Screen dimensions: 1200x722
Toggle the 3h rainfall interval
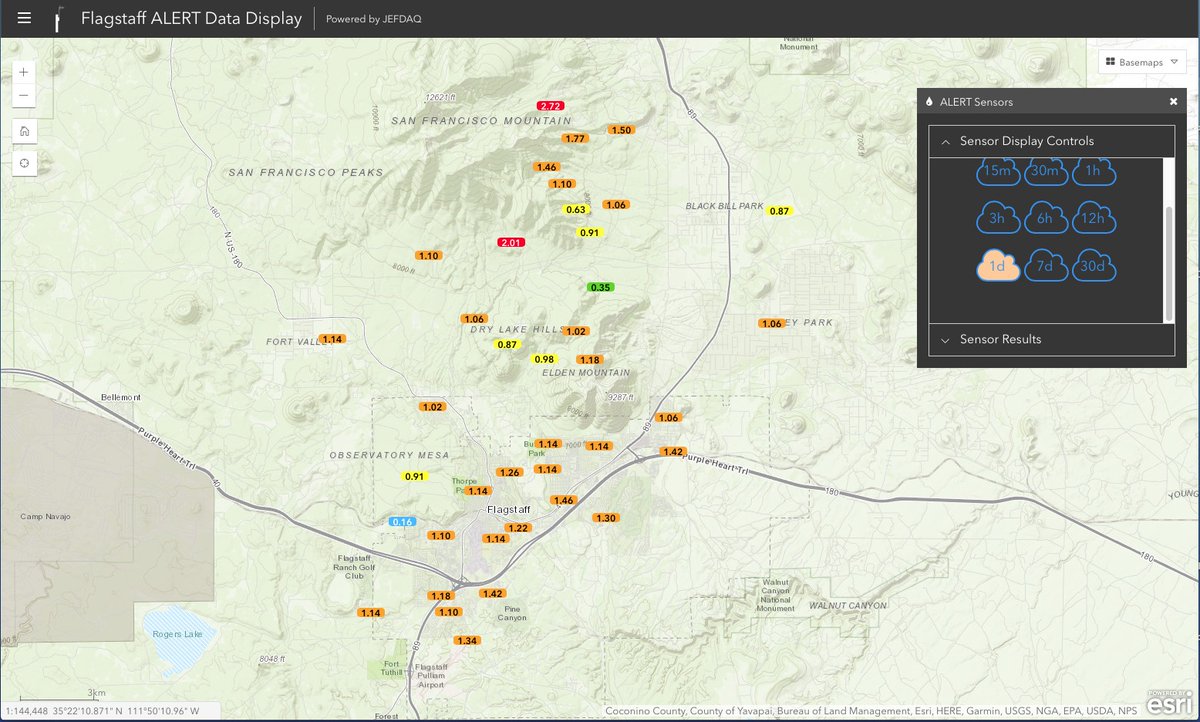click(997, 217)
